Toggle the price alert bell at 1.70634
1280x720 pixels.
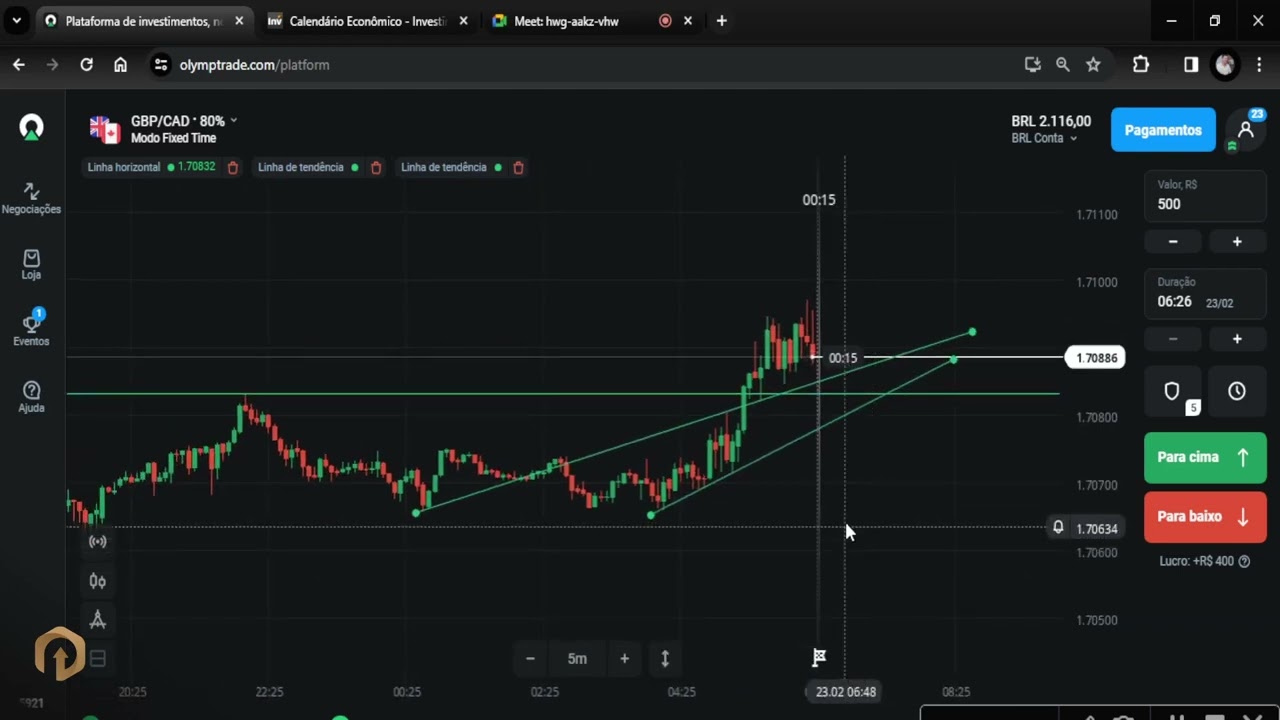coord(1058,527)
